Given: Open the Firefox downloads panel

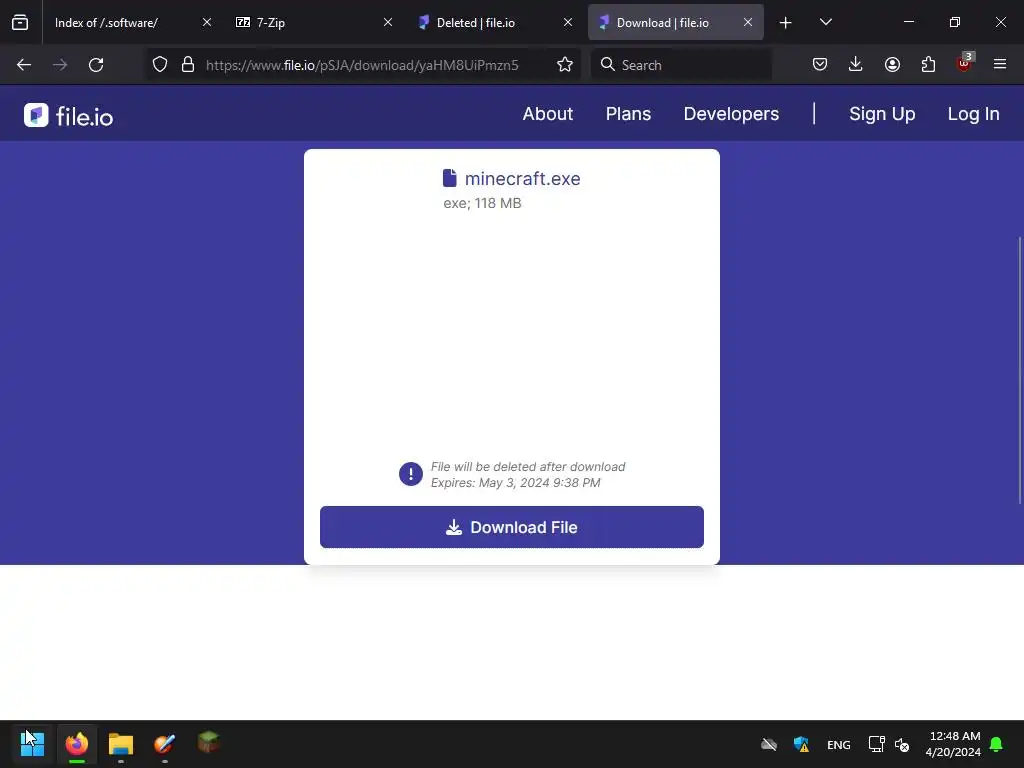Looking at the screenshot, I should click(x=856, y=65).
